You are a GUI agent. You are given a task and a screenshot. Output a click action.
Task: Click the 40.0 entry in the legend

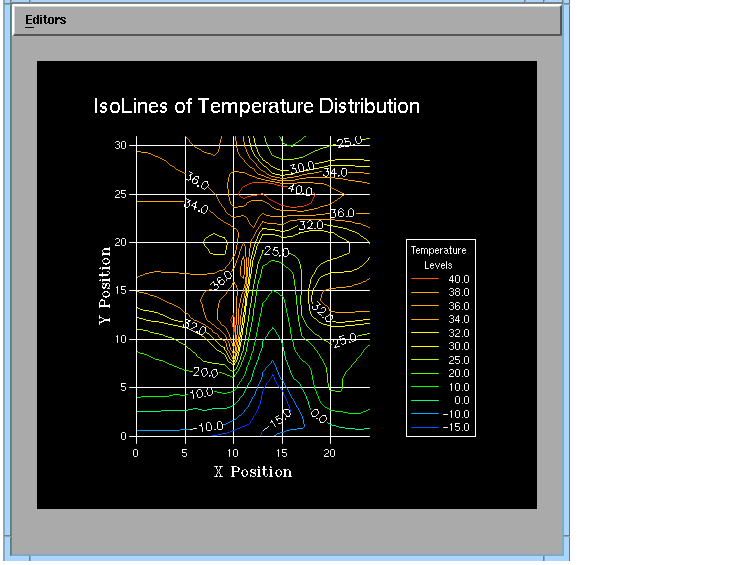pos(458,279)
